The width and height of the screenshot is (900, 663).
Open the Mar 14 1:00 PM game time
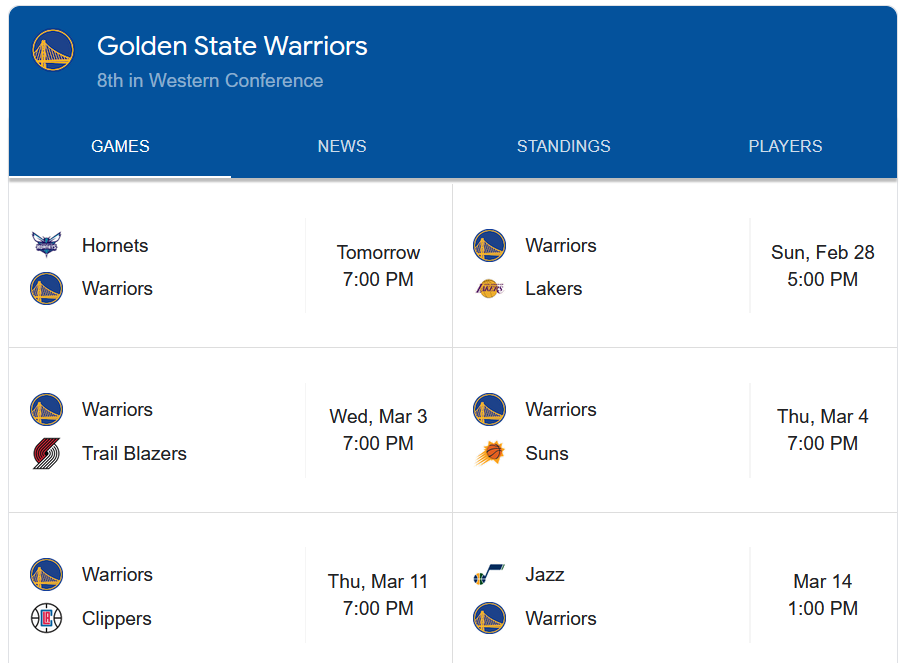(x=822, y=594)
